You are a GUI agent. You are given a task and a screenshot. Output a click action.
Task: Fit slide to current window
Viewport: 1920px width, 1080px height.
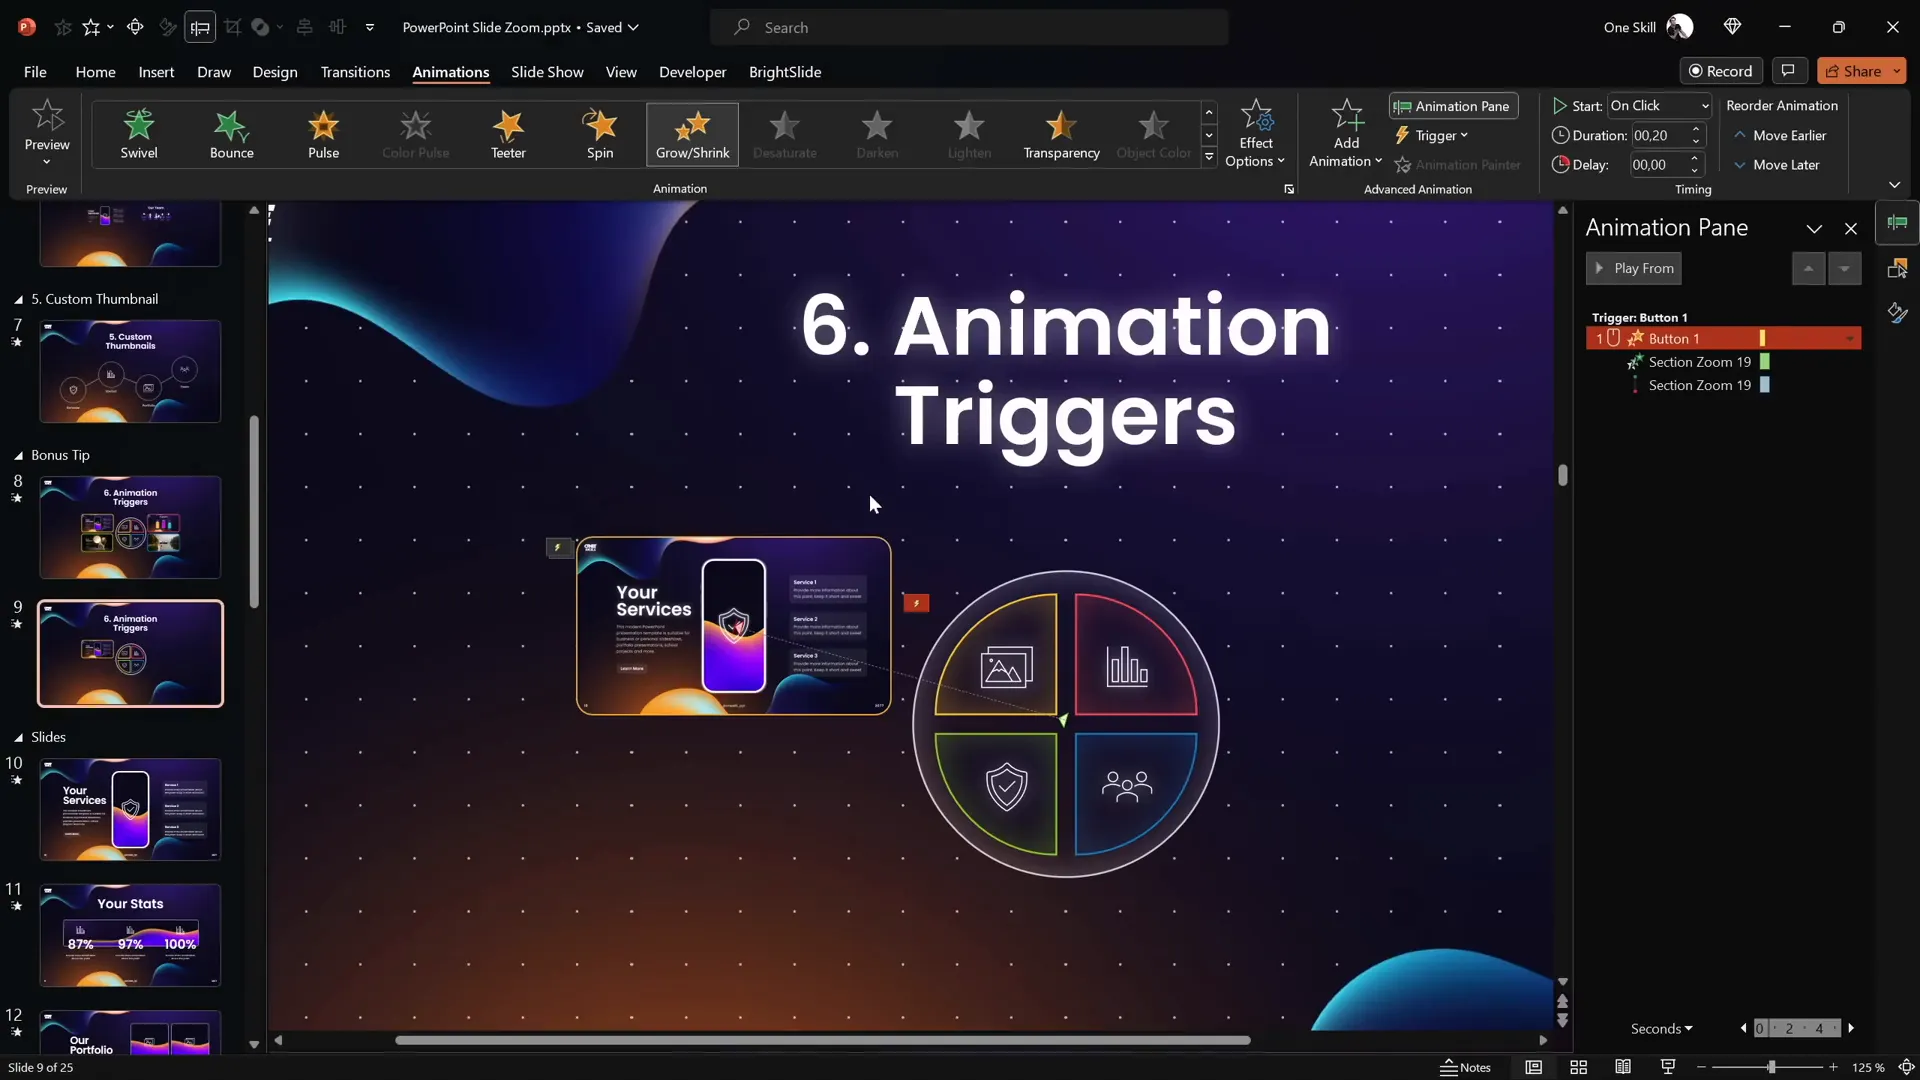click(x=1906, y=1067)
